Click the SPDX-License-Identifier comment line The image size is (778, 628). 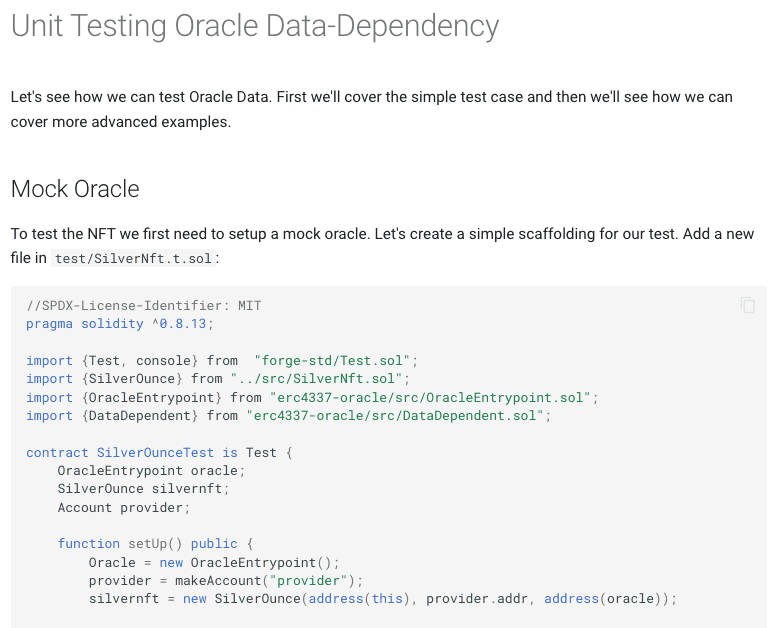(x=144, y=305)
